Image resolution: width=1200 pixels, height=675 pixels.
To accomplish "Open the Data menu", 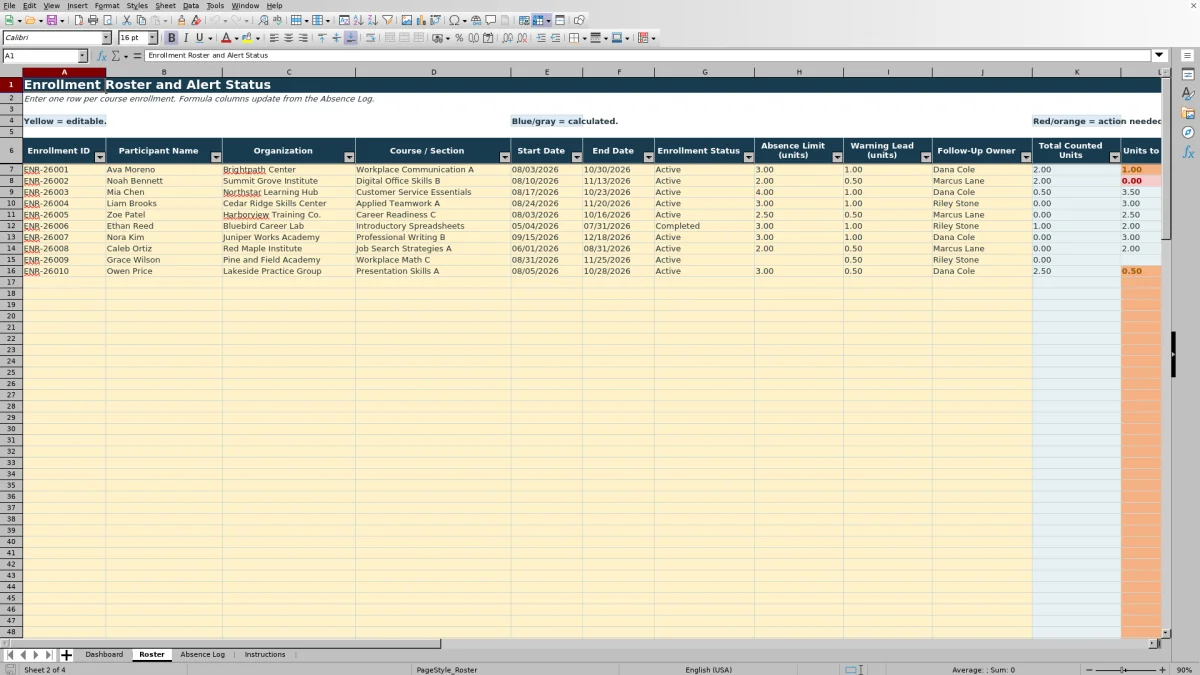I will (x=190, y=6).
